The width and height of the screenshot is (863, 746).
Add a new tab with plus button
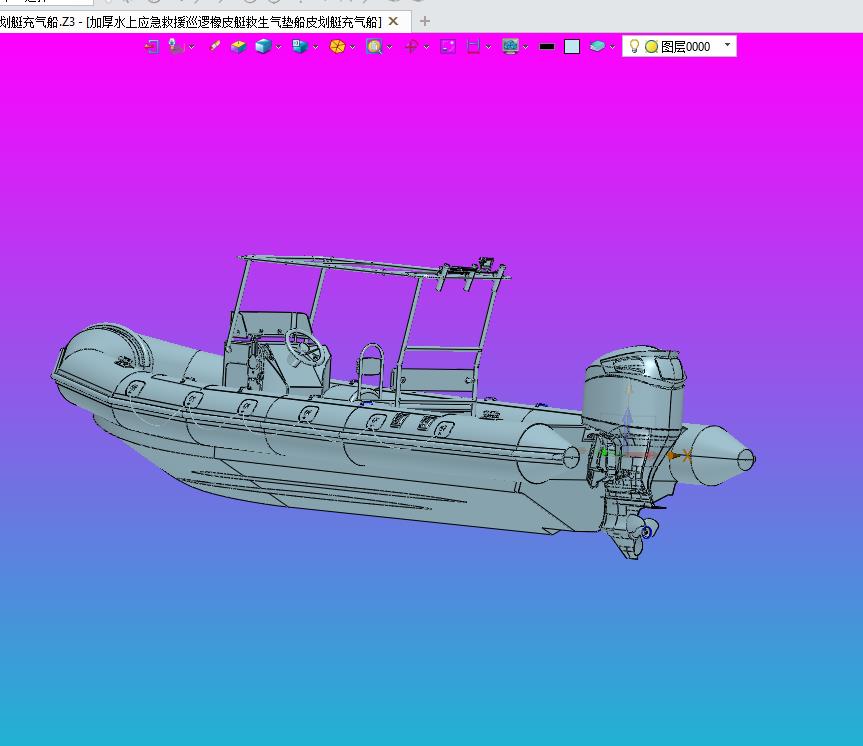tap(424, 21)
